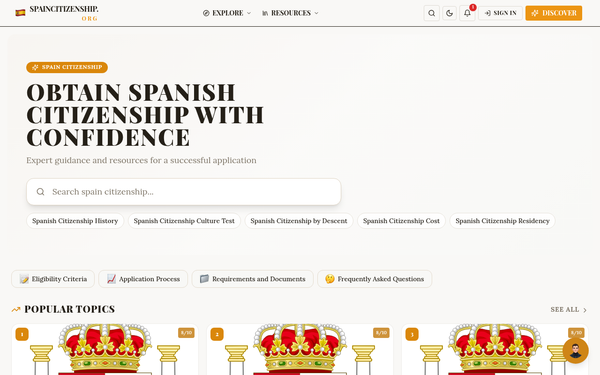Toggle dark mode moon icon

coord(449,13)
